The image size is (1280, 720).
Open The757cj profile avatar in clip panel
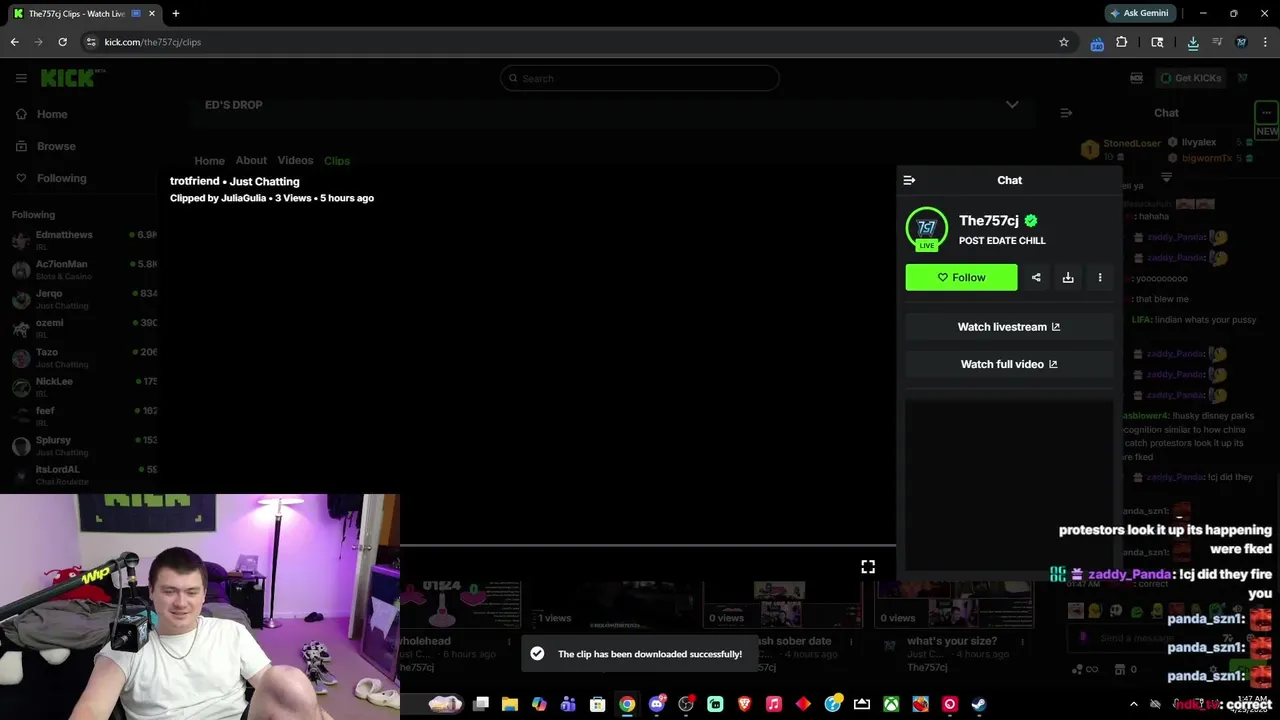[x=927, y=229]
